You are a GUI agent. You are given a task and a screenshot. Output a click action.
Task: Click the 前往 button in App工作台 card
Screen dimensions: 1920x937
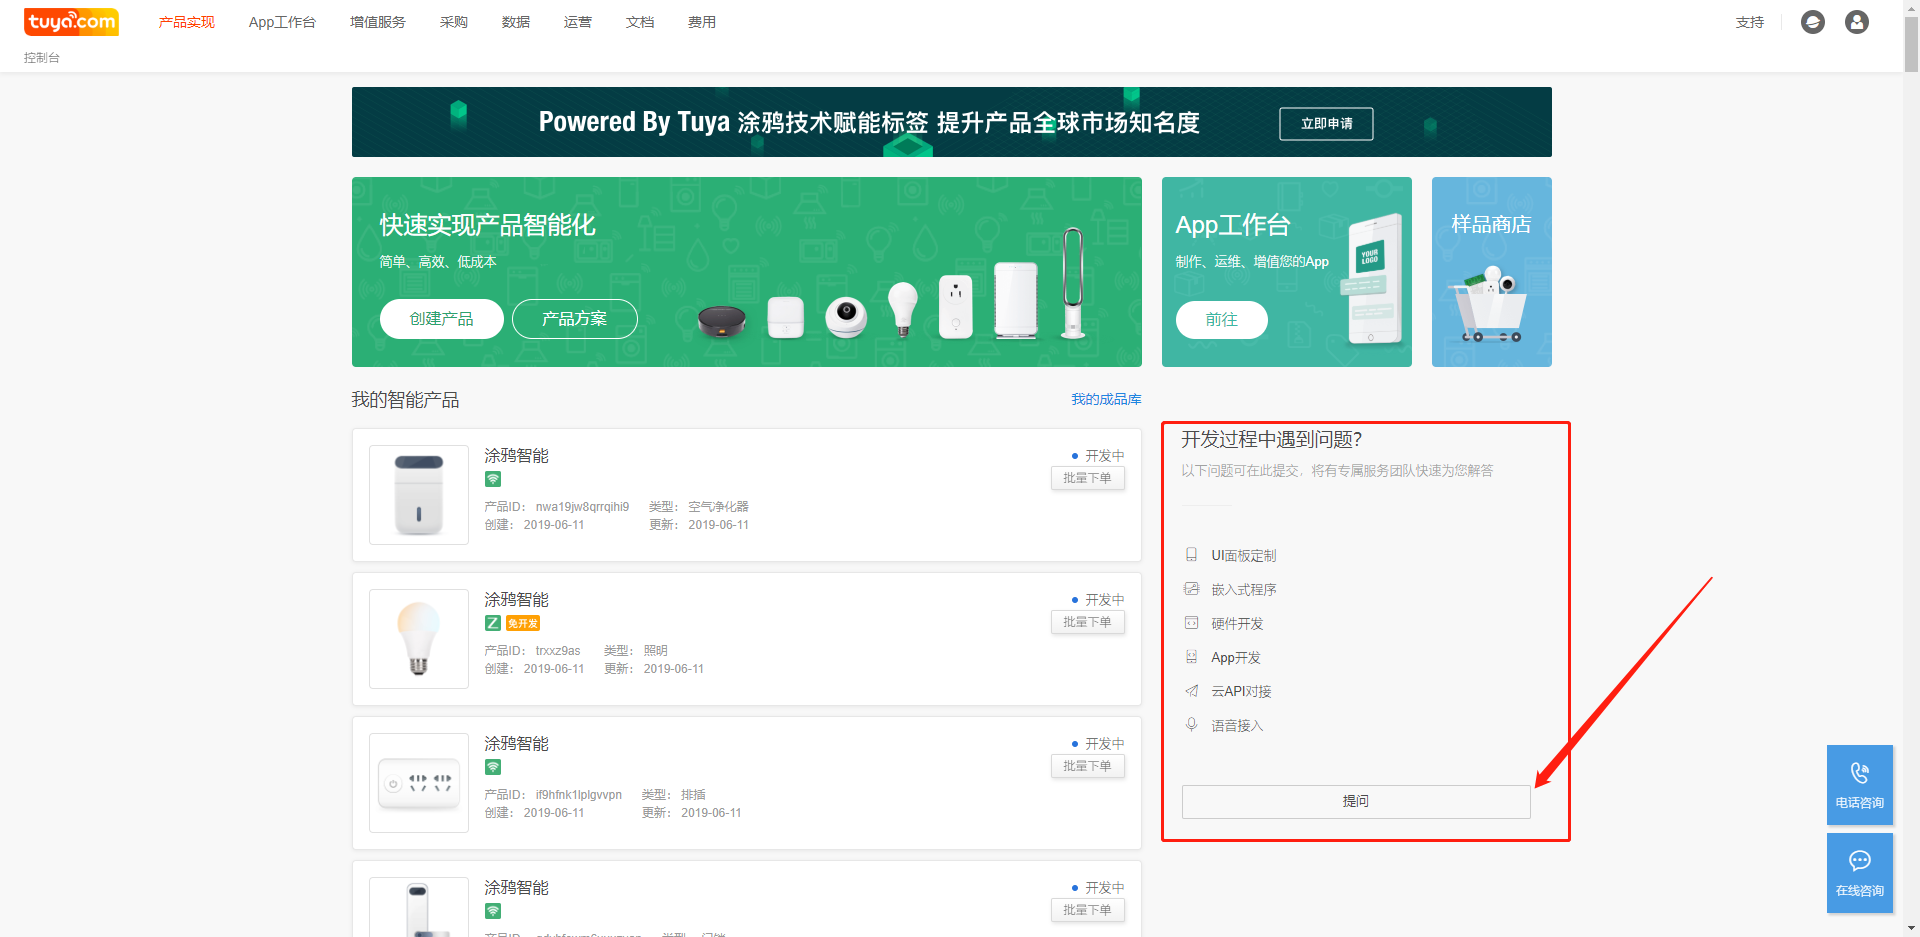pos(1222,320)
